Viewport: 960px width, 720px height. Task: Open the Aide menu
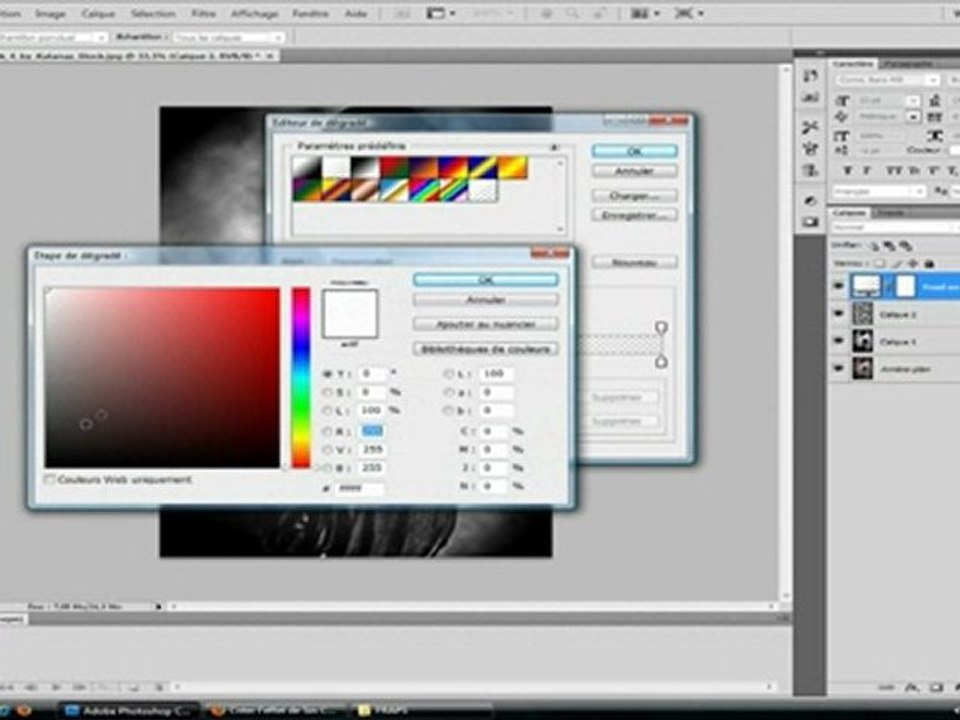(356, 13)
